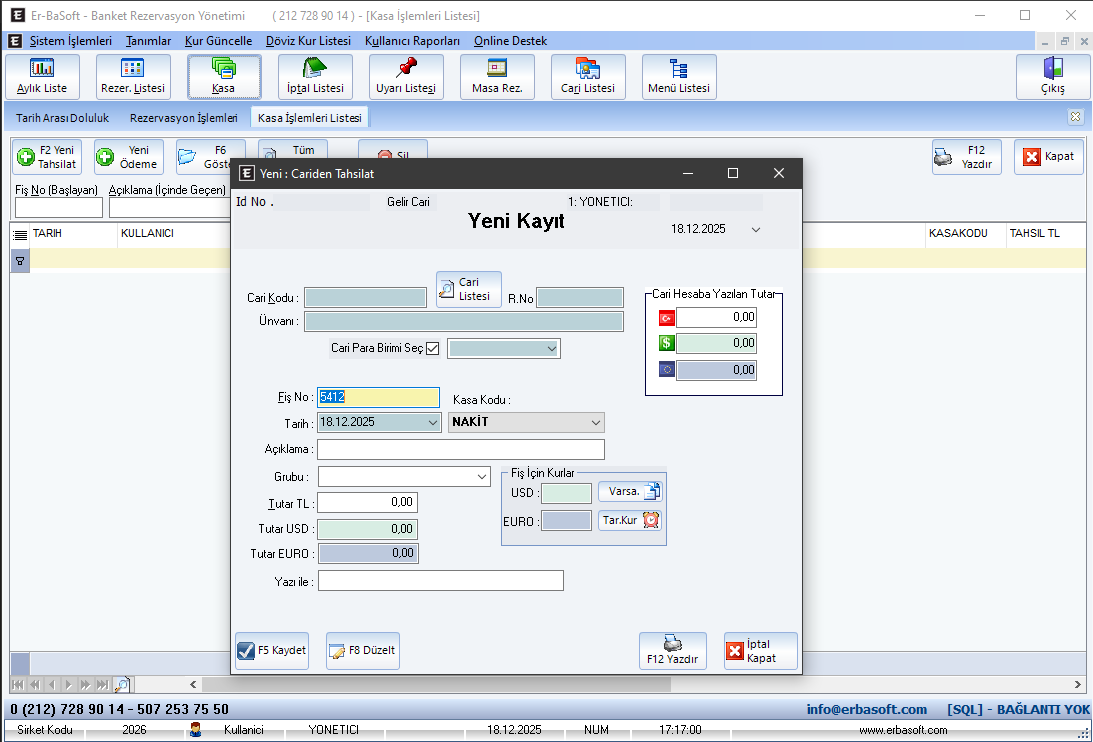This screenshot has height=742, width=1093.
Task: Toggle the Cari Para Birimi Seç checkbox
Action: click(x=433, y=348)
